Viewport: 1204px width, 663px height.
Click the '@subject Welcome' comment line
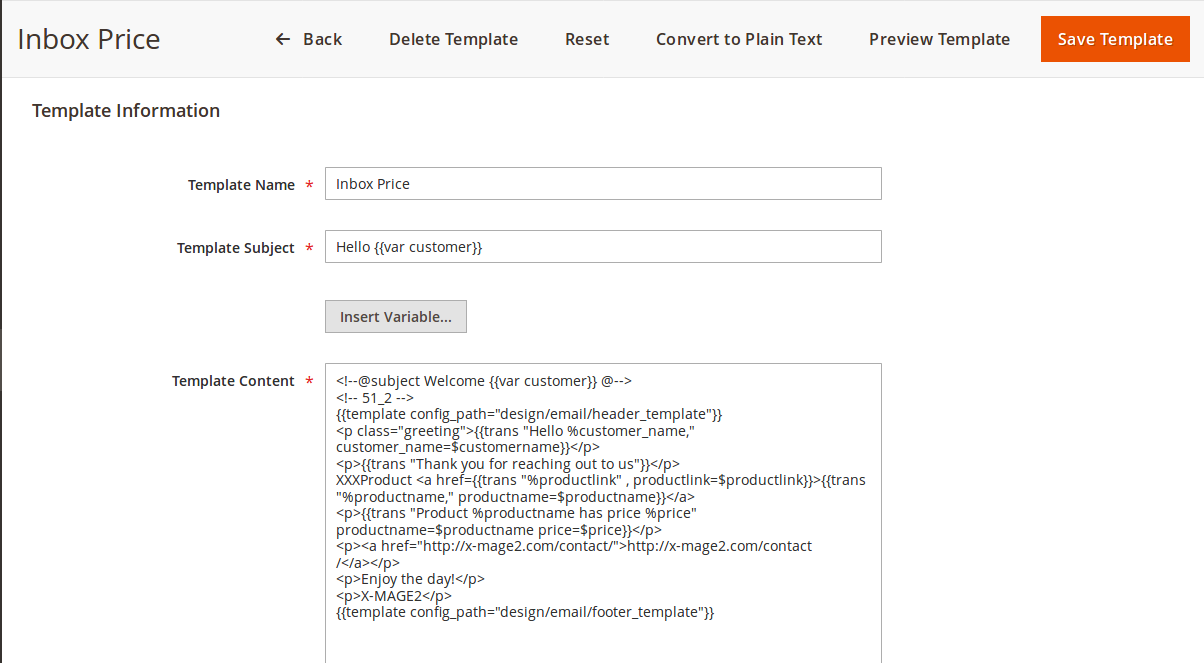(x=484, y=381)
